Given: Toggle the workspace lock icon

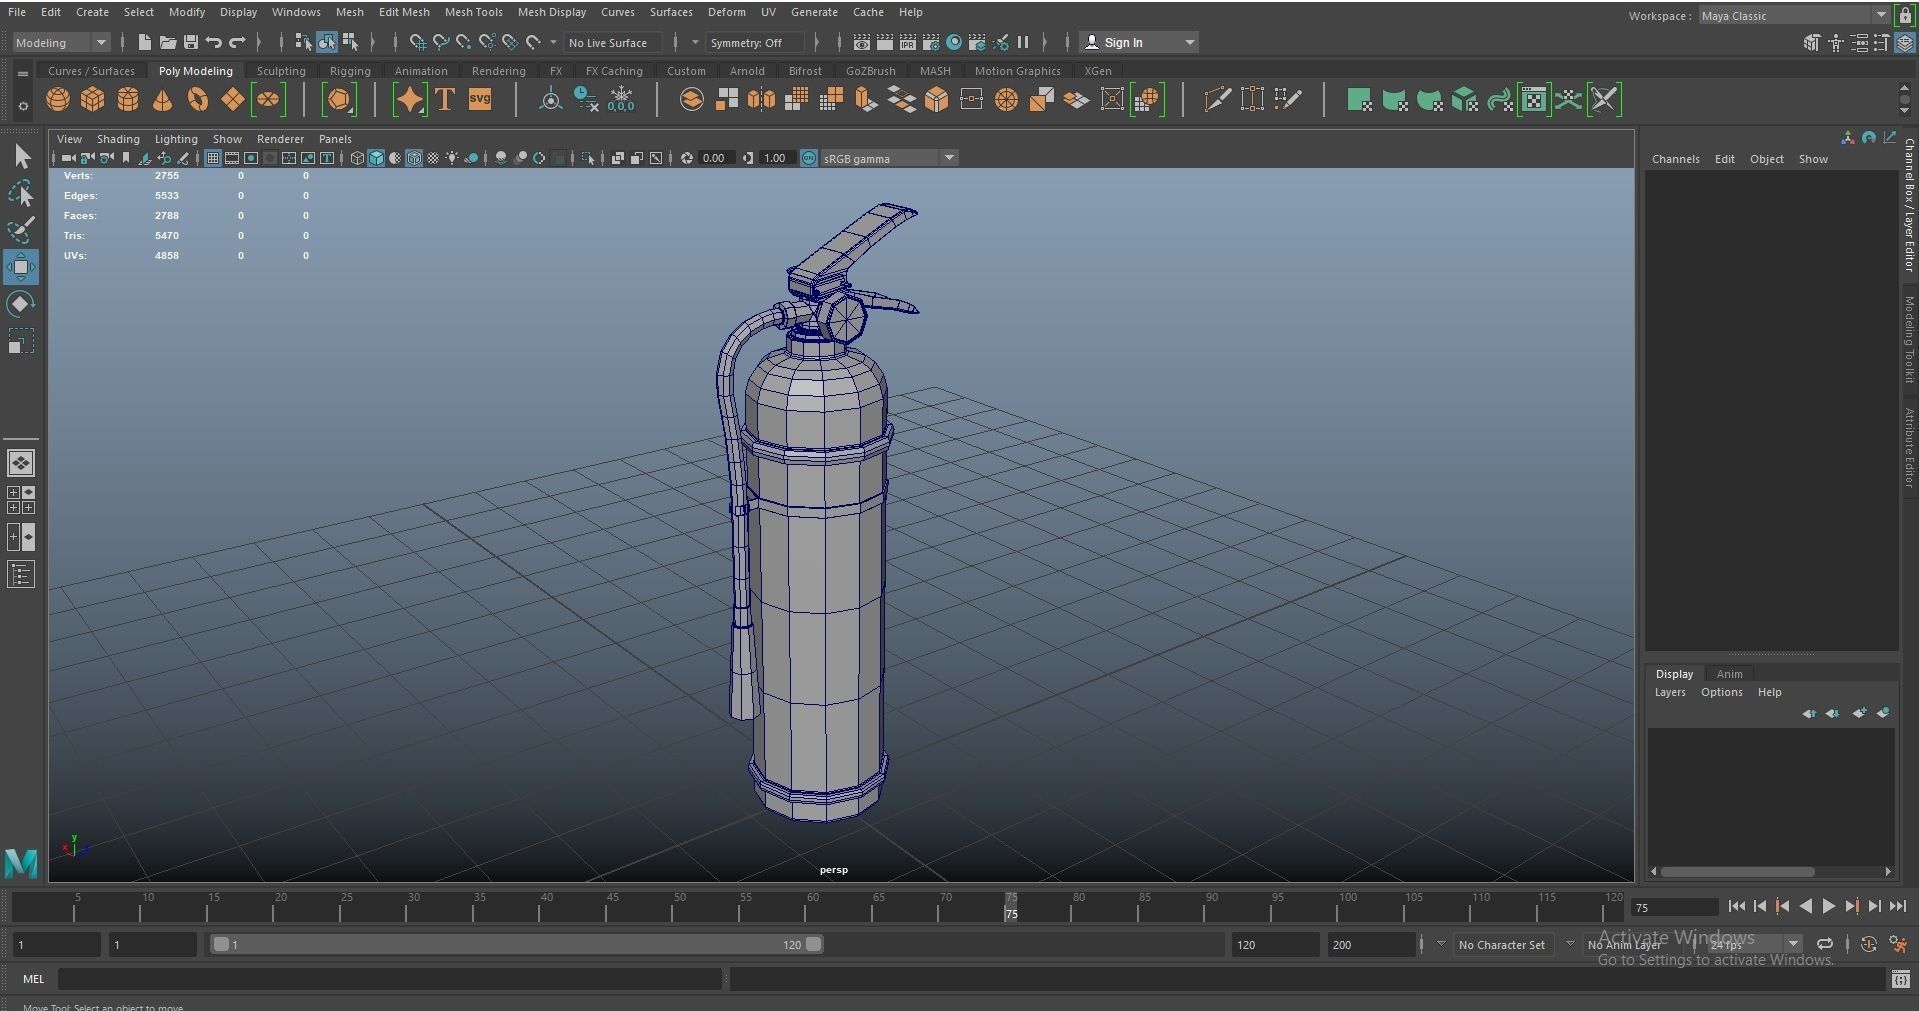Looking at the screenshot, I should [1907, 15].
